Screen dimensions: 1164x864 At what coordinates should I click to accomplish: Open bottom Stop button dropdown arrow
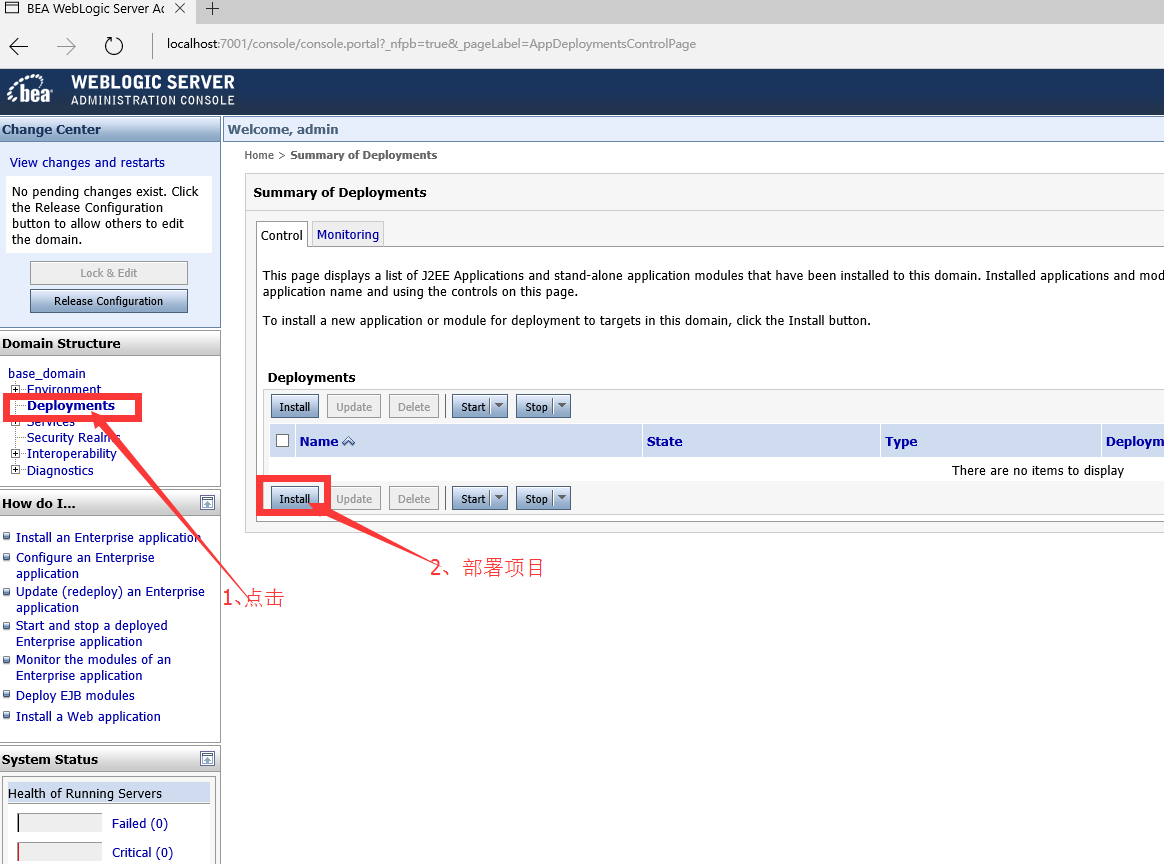562,498
